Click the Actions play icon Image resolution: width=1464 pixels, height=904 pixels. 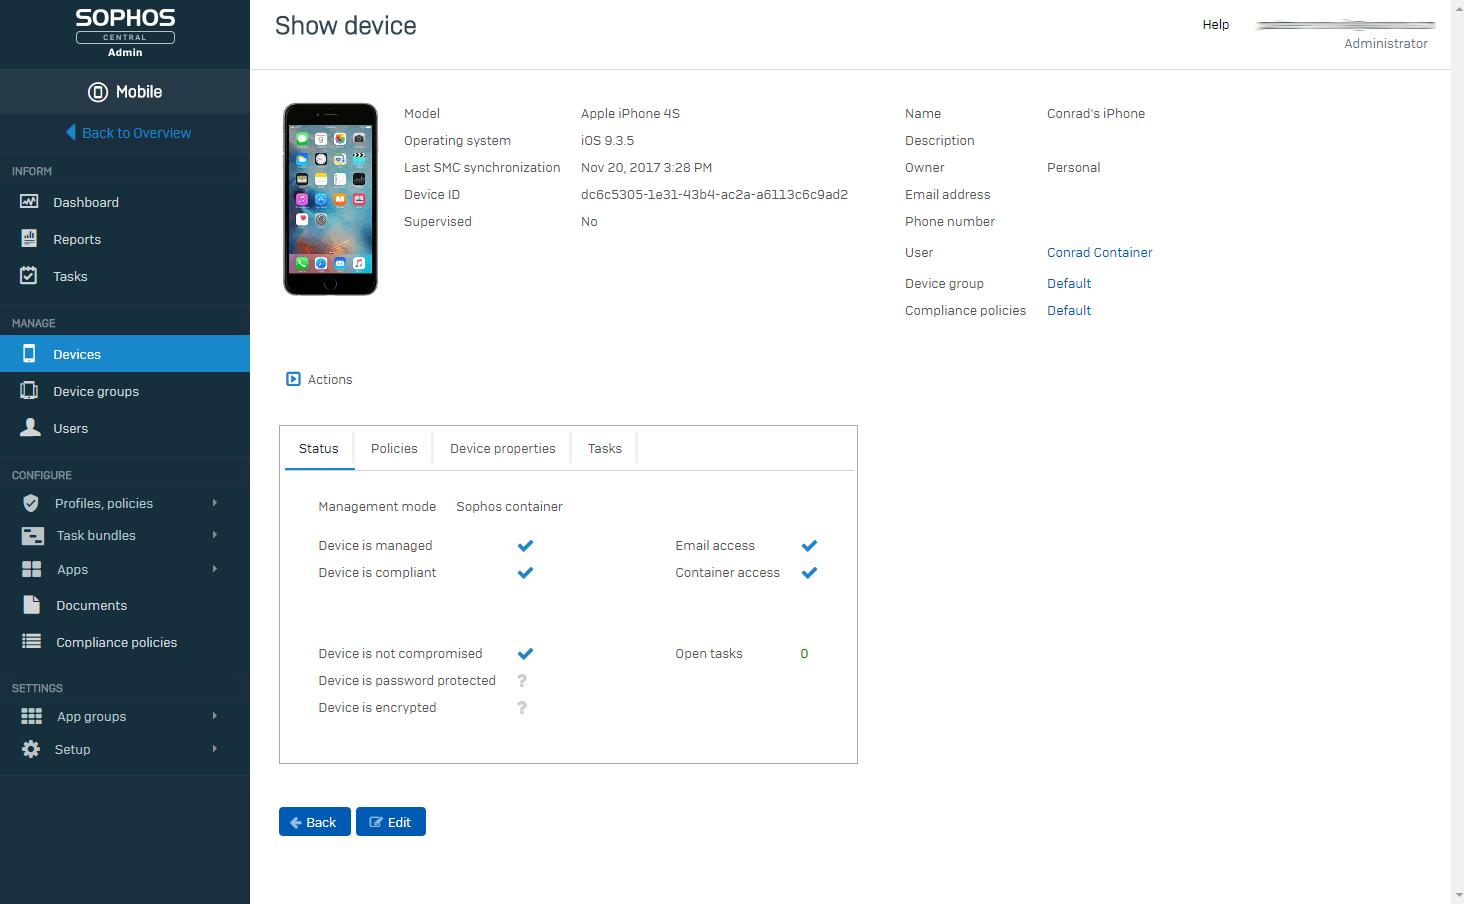coord(293,379)
